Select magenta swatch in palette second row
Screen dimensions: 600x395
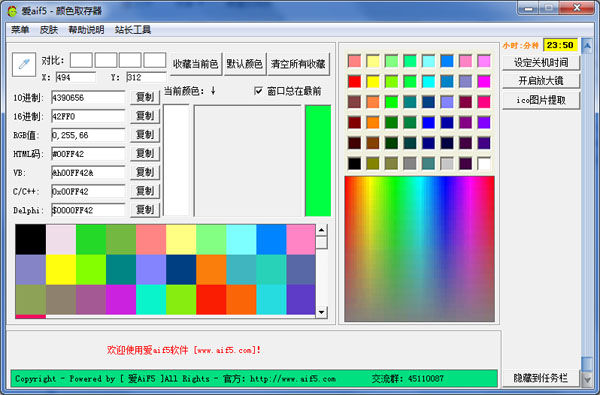coord(484,82)
